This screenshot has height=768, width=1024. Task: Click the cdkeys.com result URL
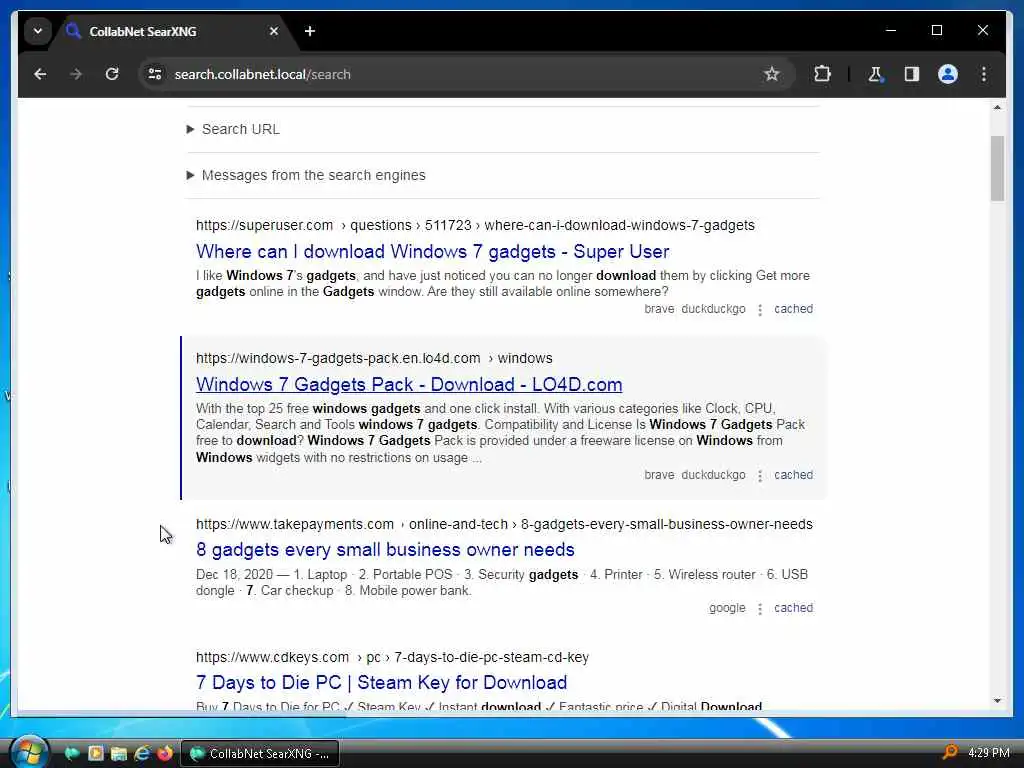[x=392, y=658]
